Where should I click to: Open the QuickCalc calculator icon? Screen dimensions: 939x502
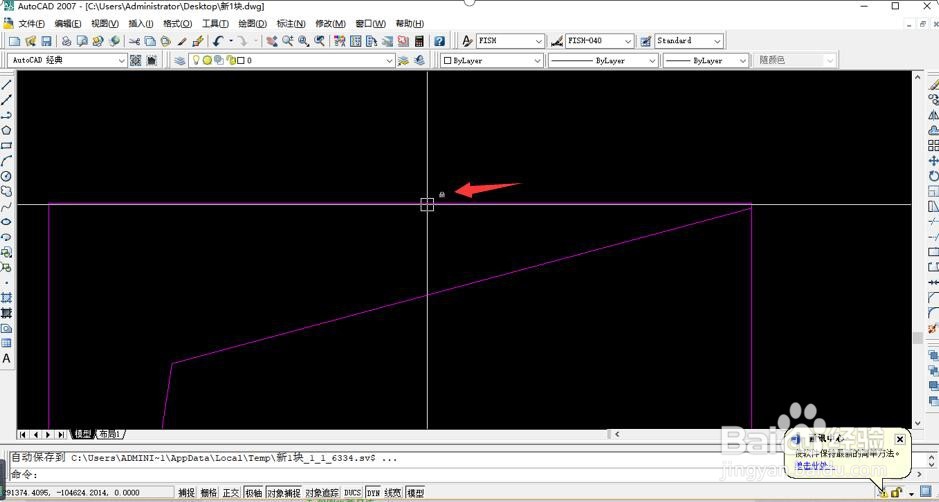[x=419, y=41]
